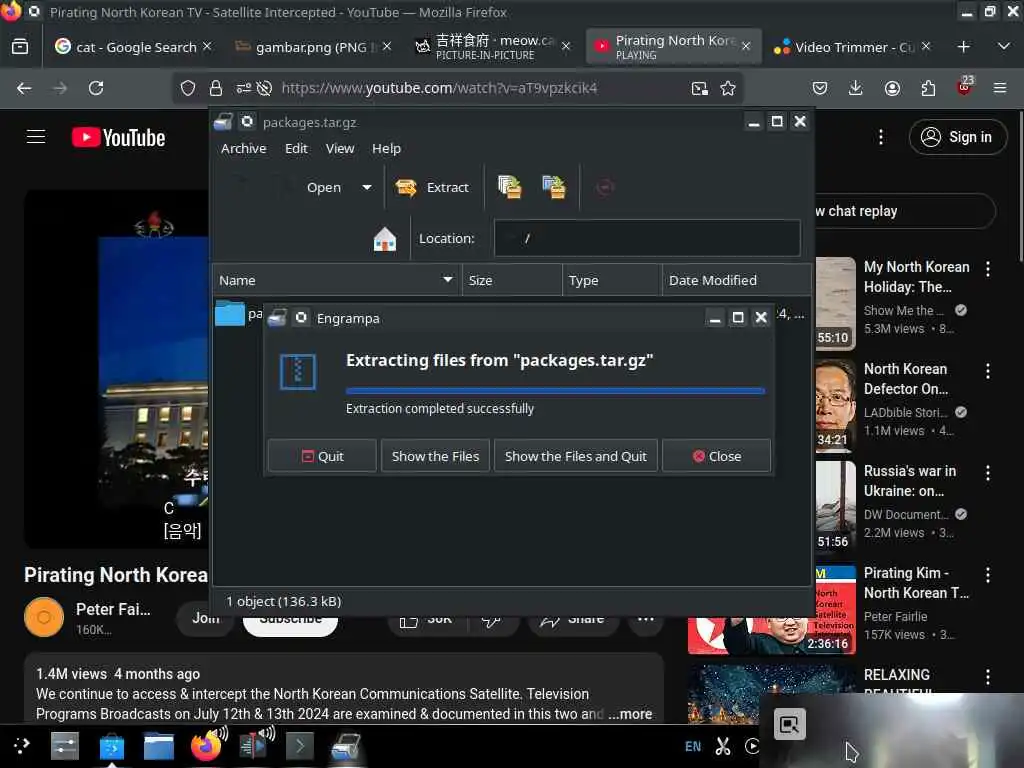Screen dimensions: 1024x768
Task: Open Firefox View icon at tab bar start
Action: coord(20,46)
